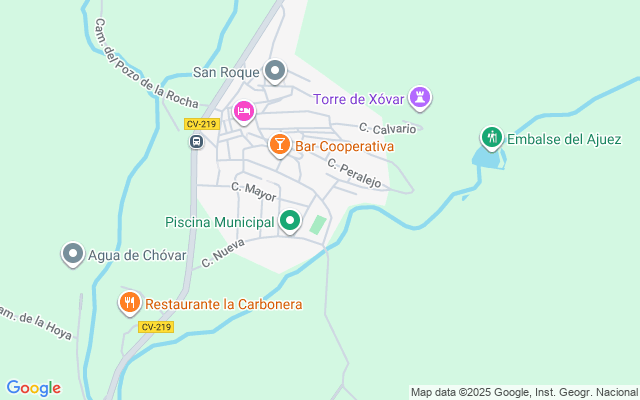Click the upper CV-219 road shield
Screen dimensions: 640x400
coord(202,124)
